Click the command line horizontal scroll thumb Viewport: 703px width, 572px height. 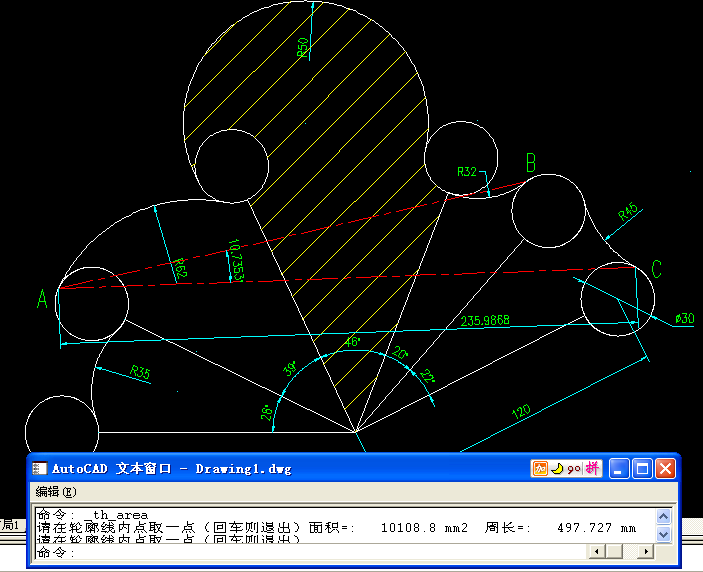pos(613,551)
